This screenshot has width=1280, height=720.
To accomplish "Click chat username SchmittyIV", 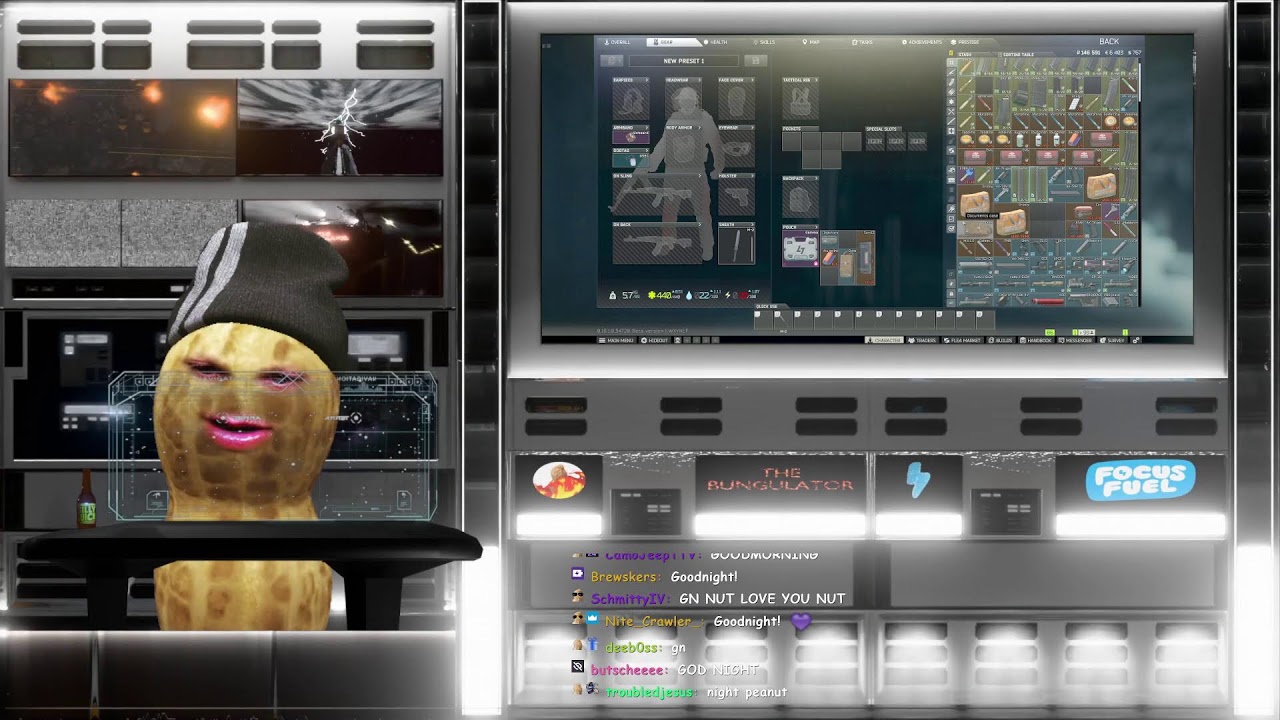I will click(x=630, y=598).
